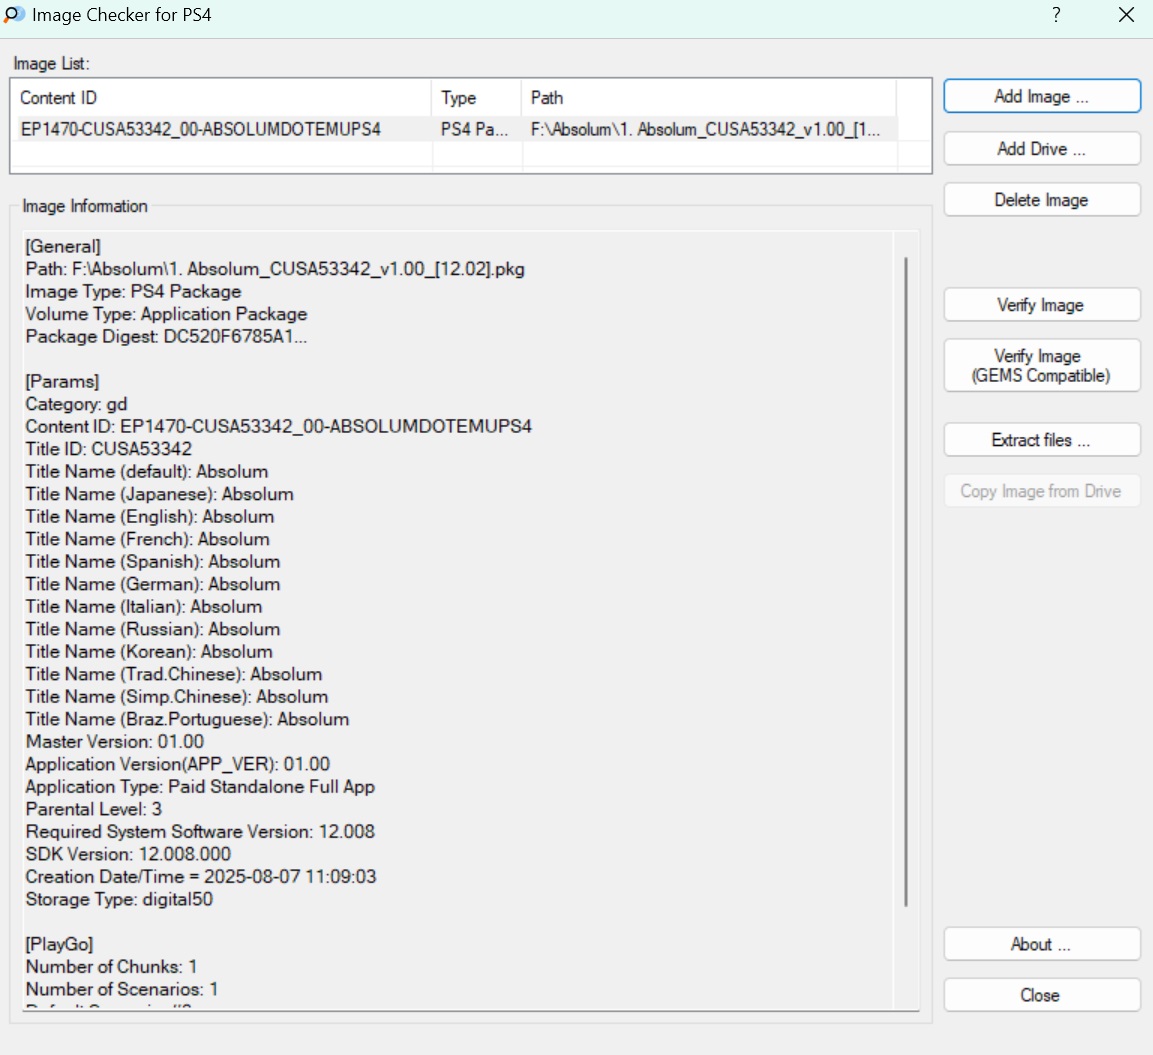Open the Add Drive dialog
This screenshot has height=1055, width=1153.
pos(1041,149)
